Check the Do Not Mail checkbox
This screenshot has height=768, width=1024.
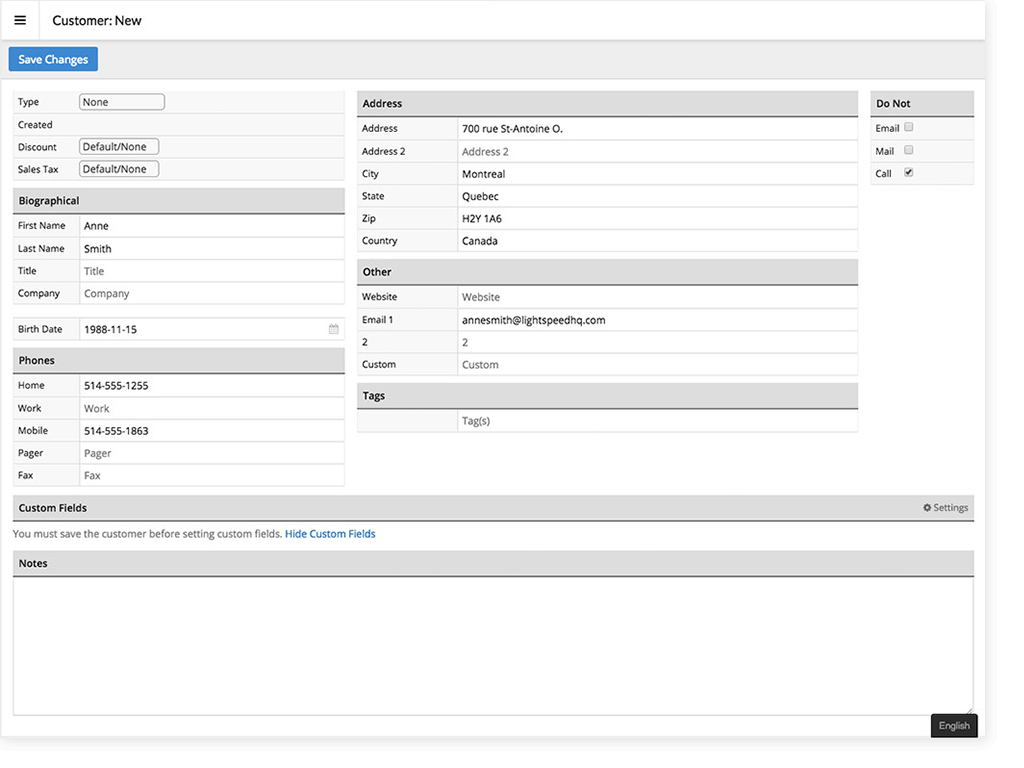coord(908,150)
